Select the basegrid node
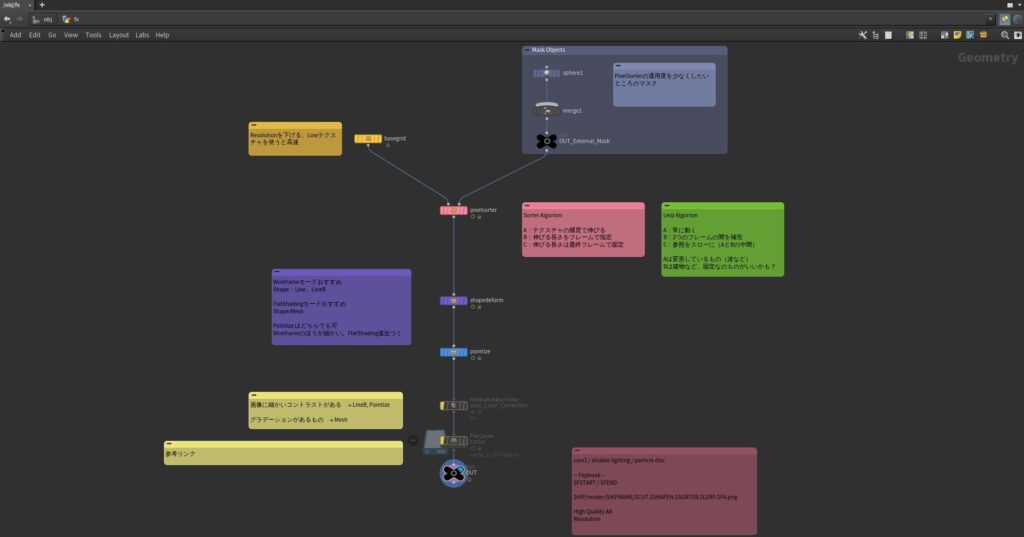1024x537 pixels. [x=368, y=139]
